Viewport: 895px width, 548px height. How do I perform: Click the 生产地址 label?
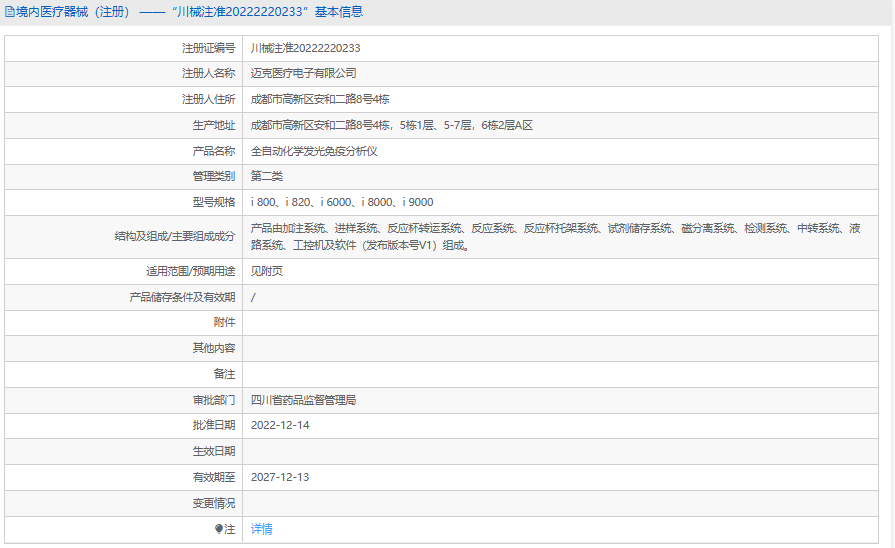(213, 125)
